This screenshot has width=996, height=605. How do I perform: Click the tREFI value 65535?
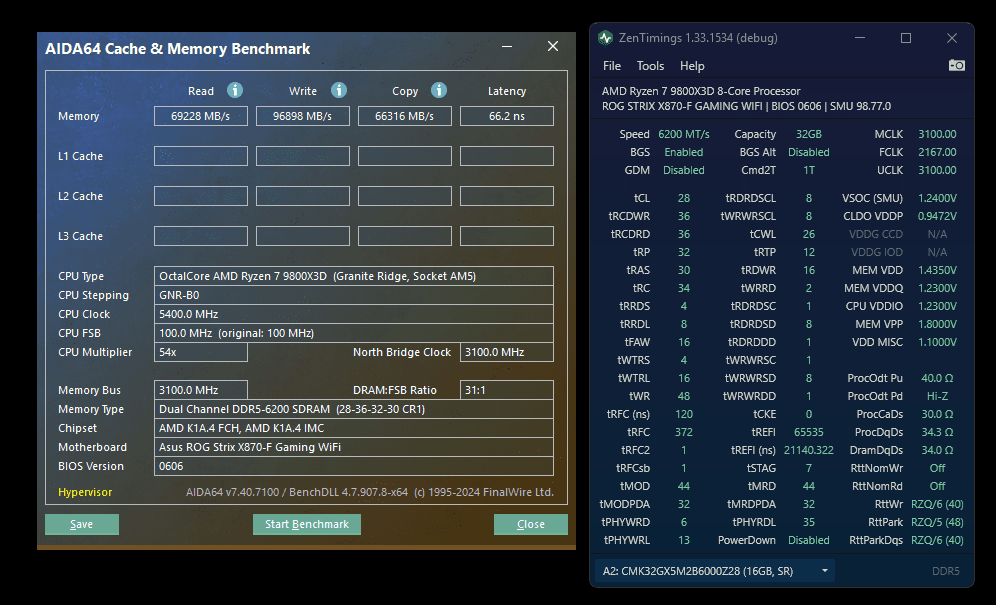809,432
